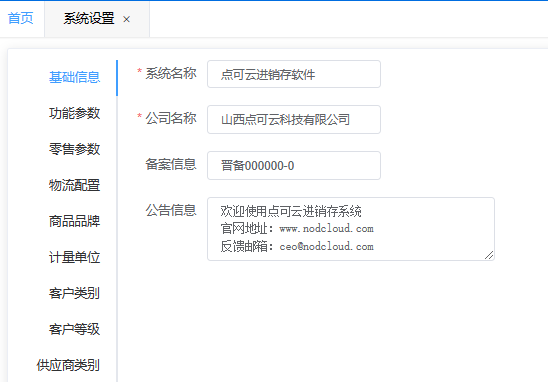This screenshot has height=382, width=548.
Task: Click the 备案信息 field label
Action: click(x=171, y=164)
